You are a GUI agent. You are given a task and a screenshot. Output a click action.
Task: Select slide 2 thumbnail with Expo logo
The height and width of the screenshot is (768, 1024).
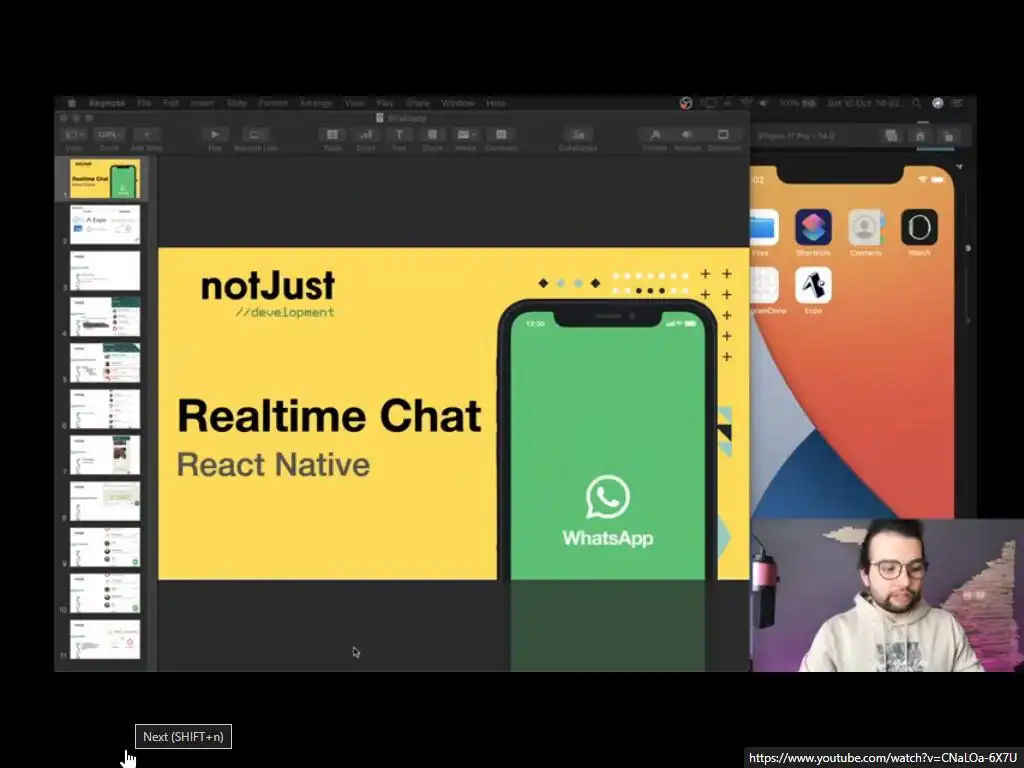click(x=105, y=225)
